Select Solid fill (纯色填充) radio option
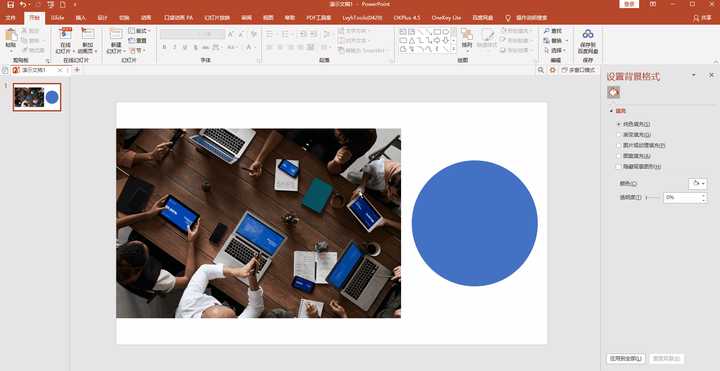This screenshot has height=371, width=720. pyautogui.click(x=619, y=124)
